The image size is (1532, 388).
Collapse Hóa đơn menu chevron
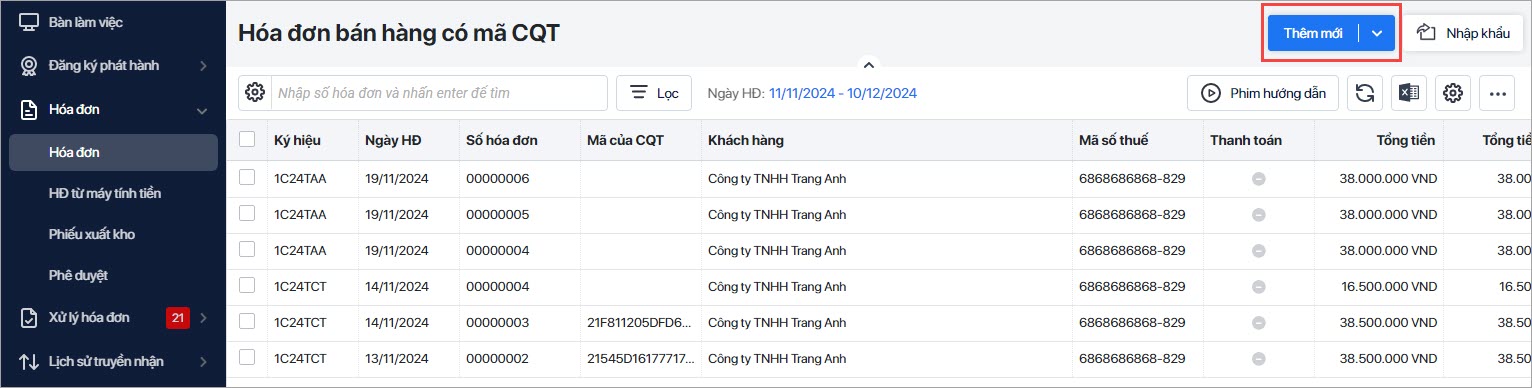tap(203, 110)
